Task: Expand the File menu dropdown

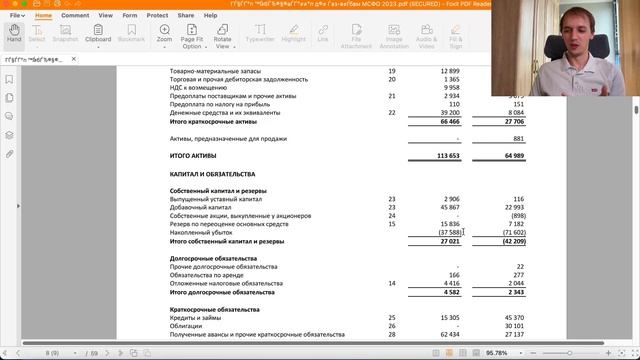Action: [17, 16]
